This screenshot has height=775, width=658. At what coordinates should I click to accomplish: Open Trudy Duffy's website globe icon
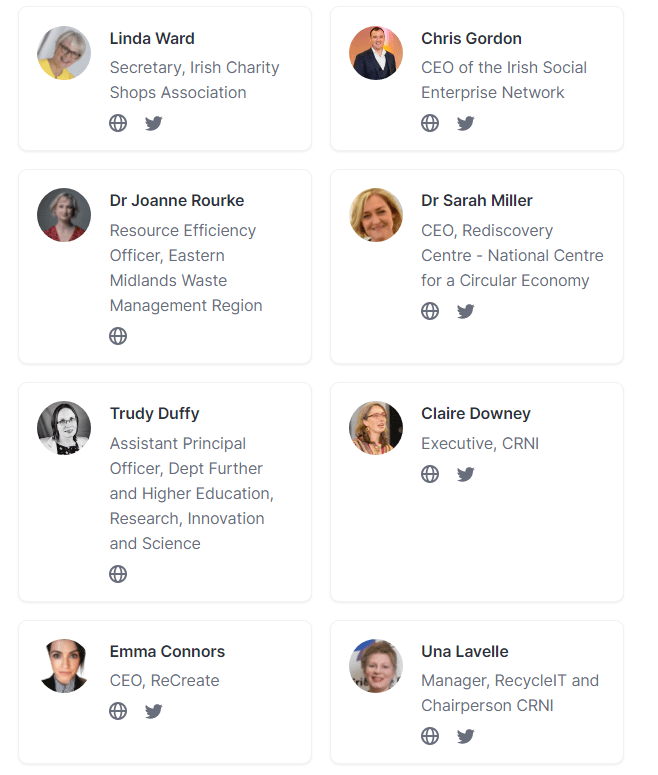click(x=118, y=574)
